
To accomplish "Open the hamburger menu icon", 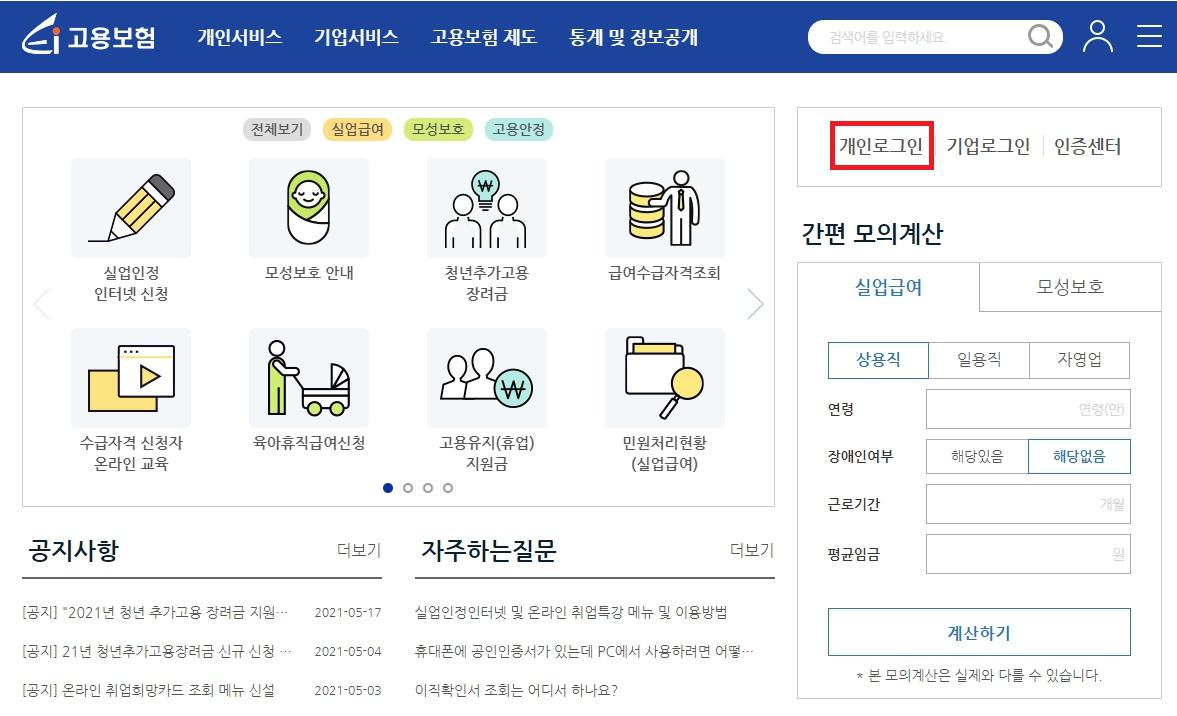I will (1149, 36).
